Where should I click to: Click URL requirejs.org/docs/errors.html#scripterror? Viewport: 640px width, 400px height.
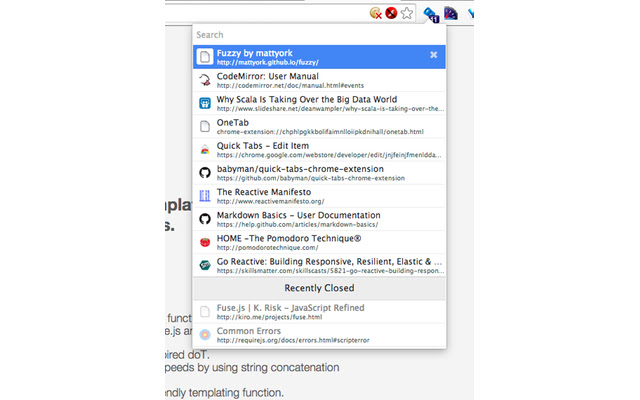coord(293,340)
